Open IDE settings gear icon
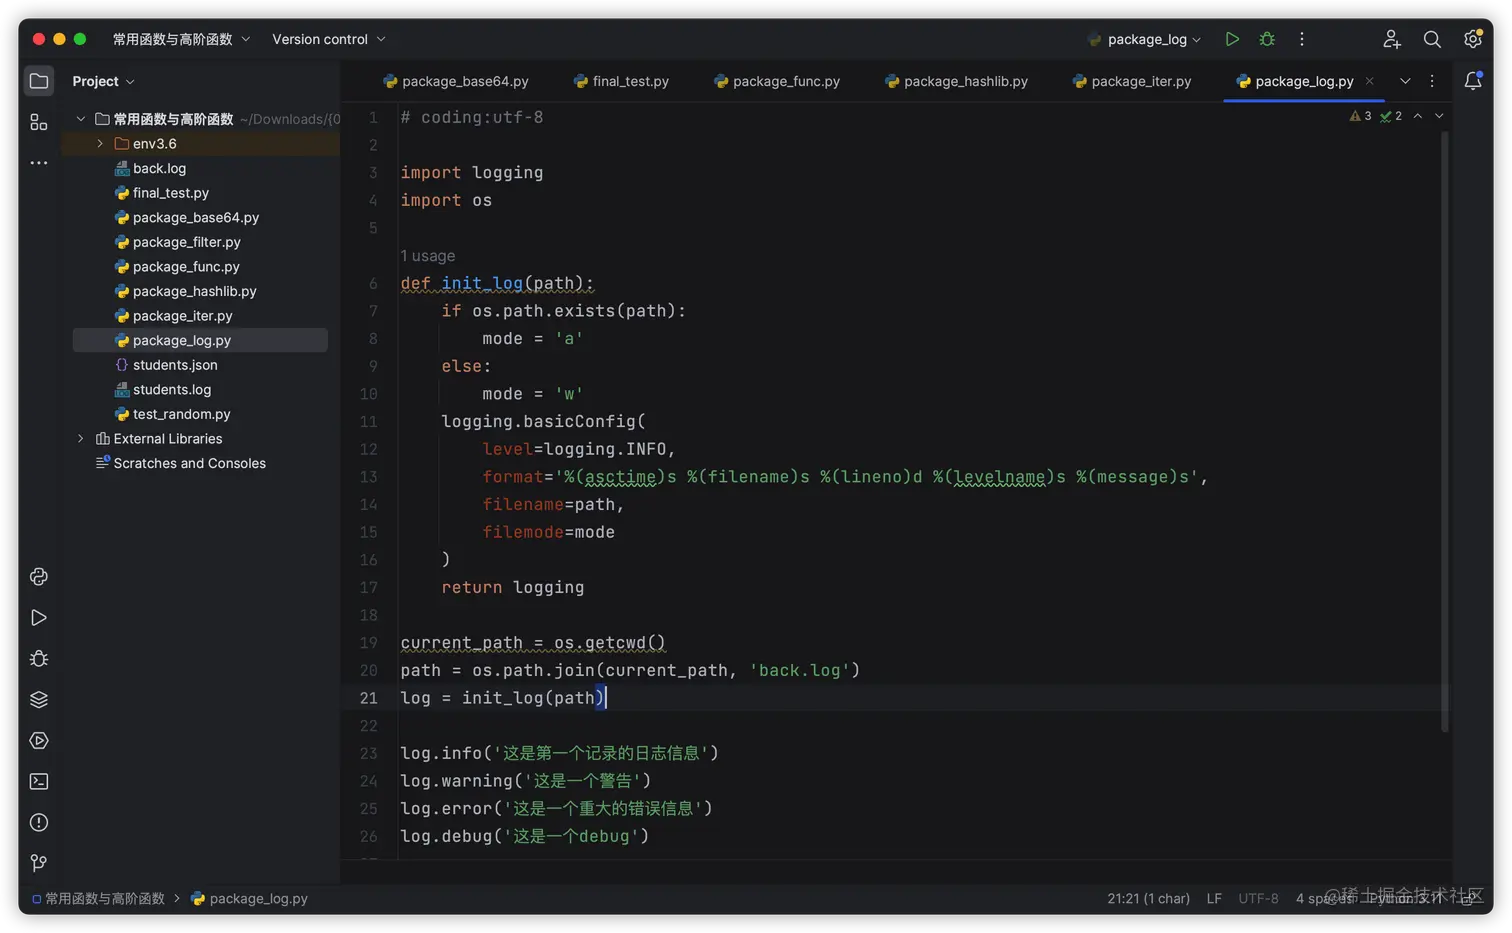 [1472, 39]
